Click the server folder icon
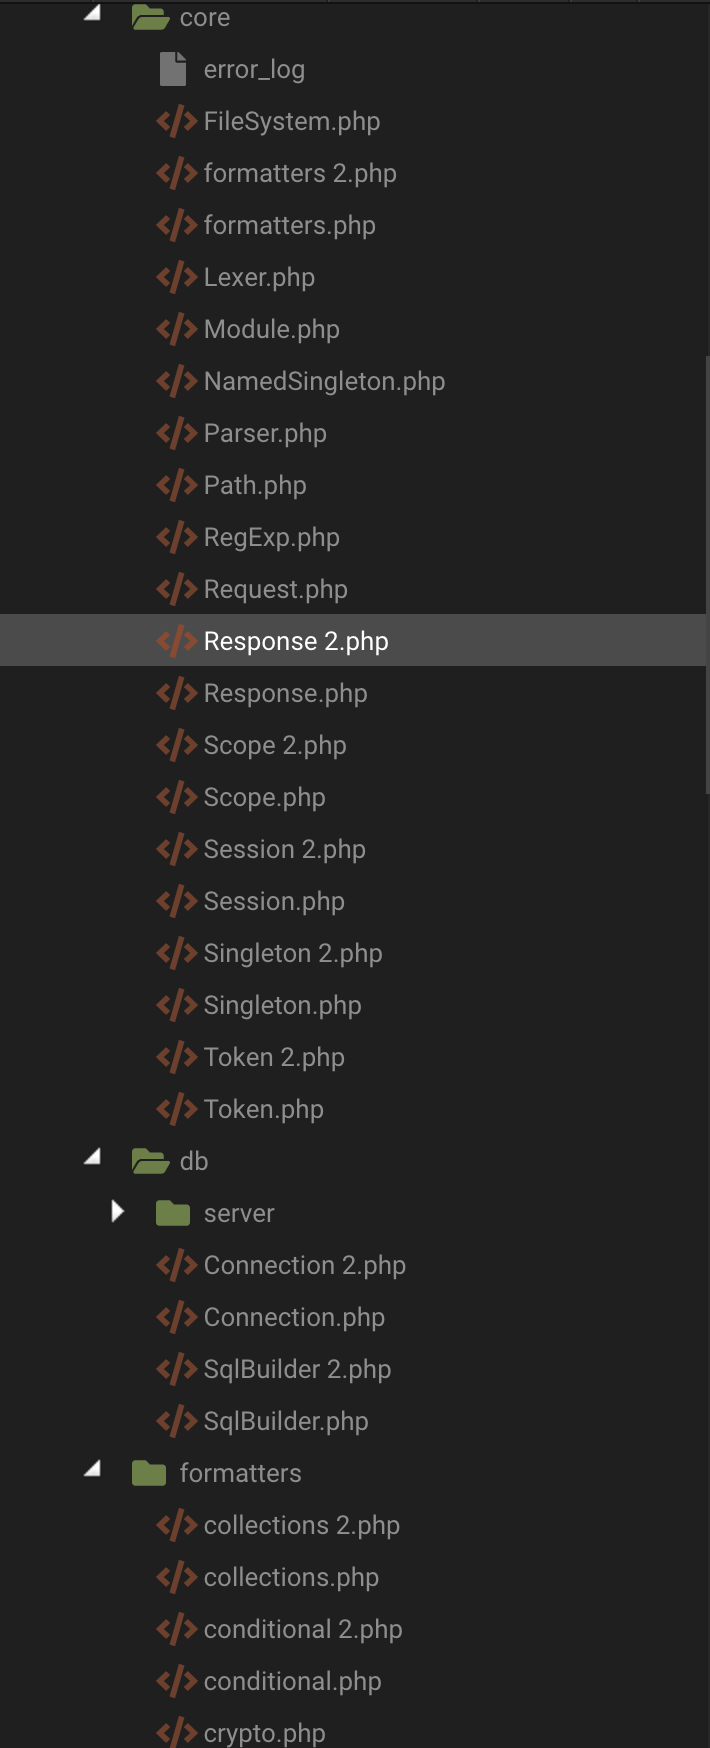The image size is (710, 1748). [x=173, y=1213]
